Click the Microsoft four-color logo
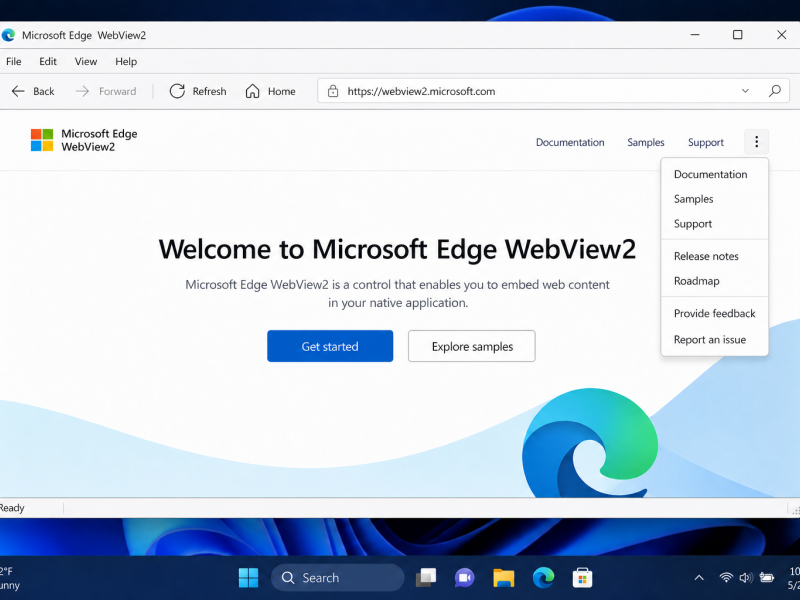Image resolution: width=800 pixels, height=600 pixels. [42, 140]
